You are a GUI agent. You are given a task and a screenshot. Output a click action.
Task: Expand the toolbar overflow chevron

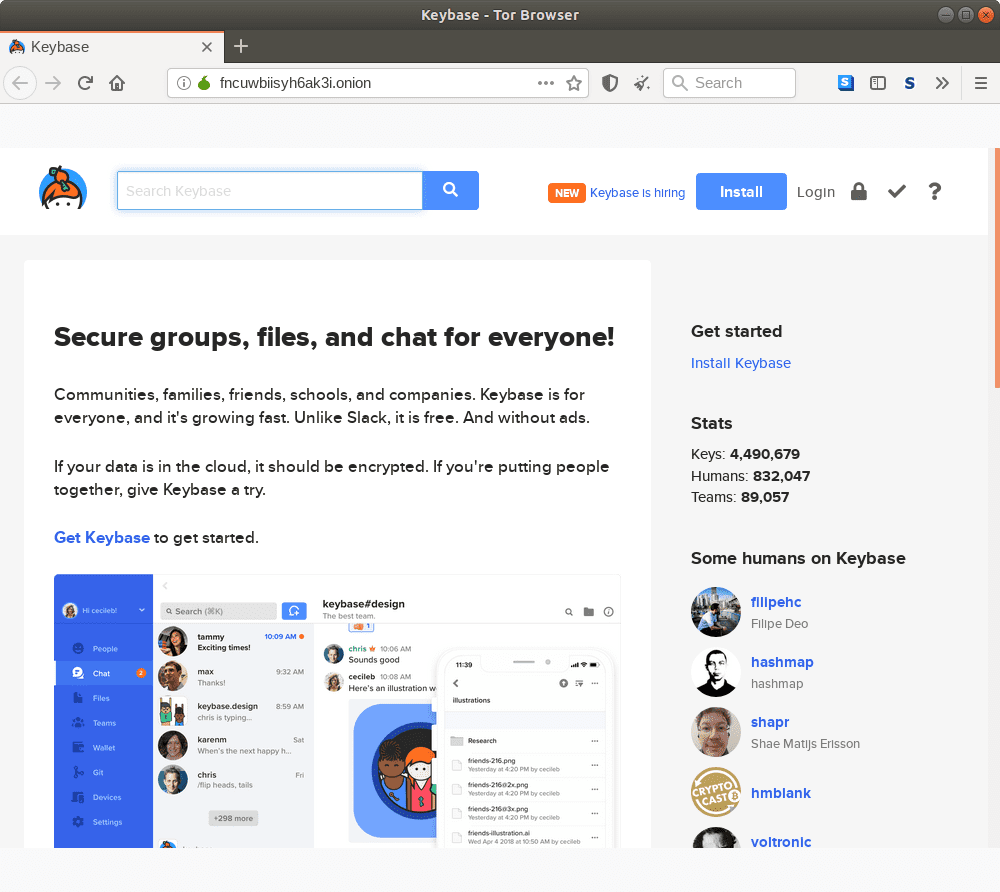942,83
